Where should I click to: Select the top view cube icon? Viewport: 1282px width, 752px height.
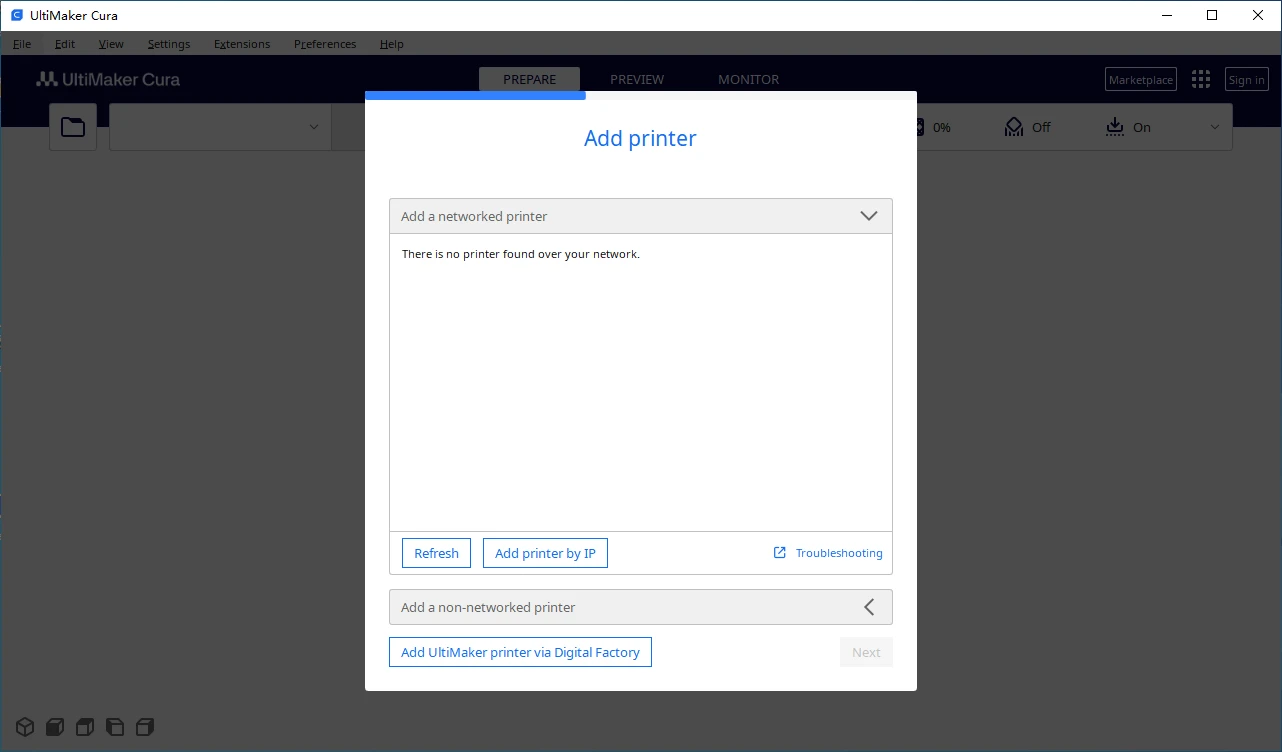[x=85, y=727]
